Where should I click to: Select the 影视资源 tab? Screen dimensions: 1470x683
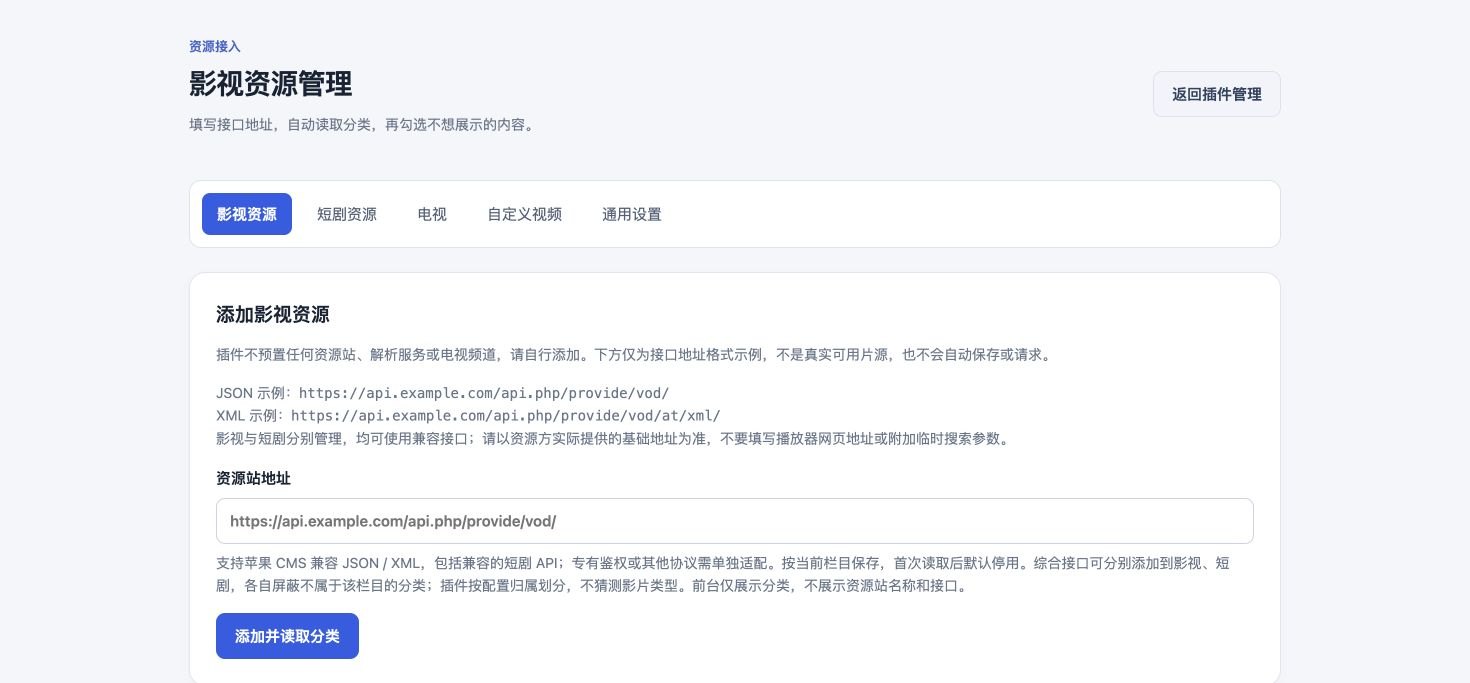point(247,214)
